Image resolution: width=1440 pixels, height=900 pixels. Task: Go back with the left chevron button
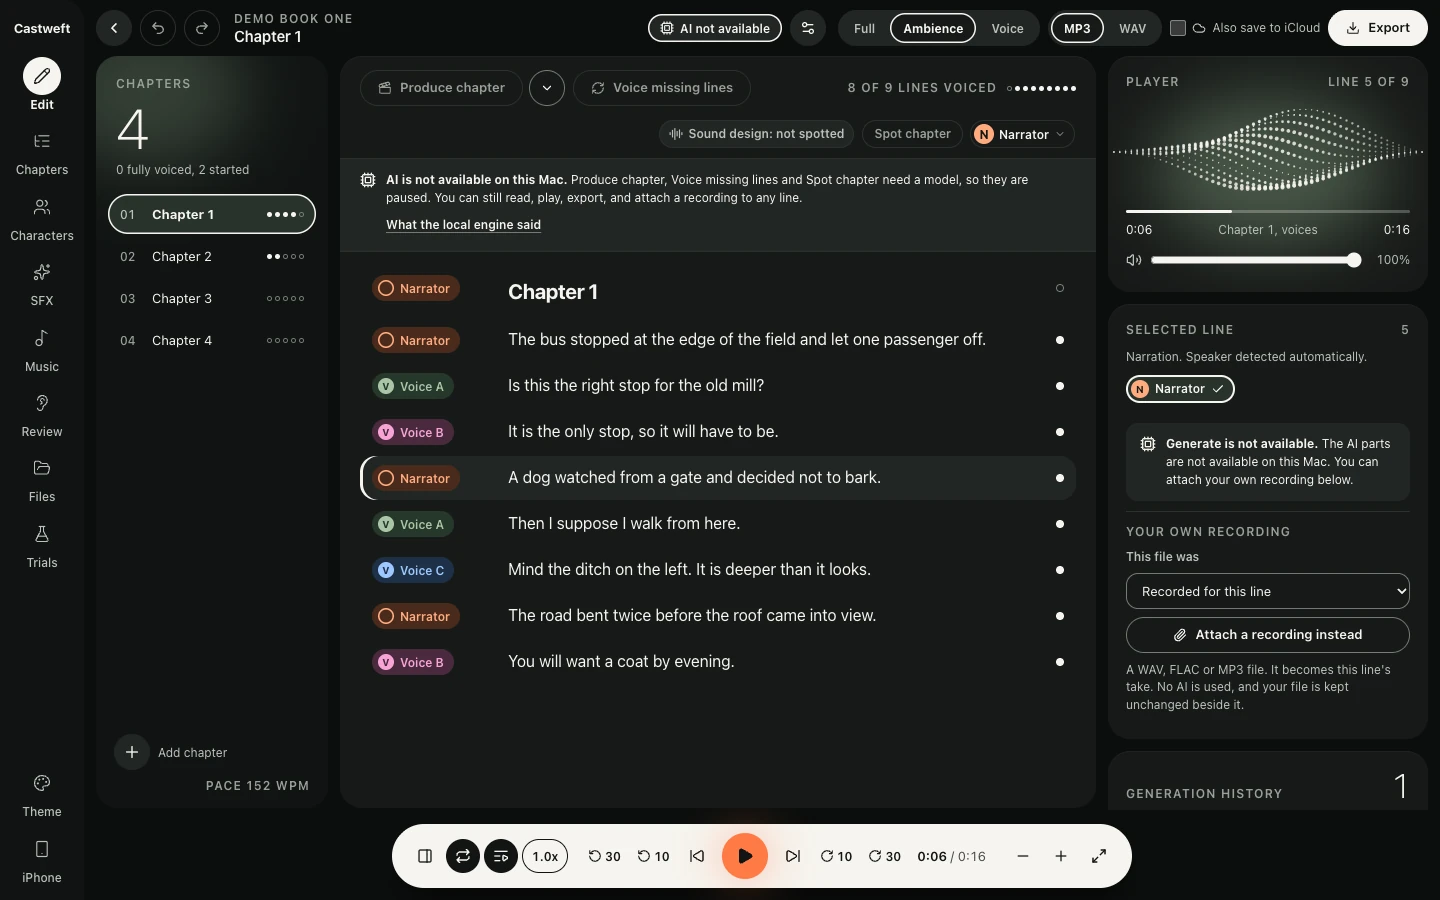(x=114, y=28)
